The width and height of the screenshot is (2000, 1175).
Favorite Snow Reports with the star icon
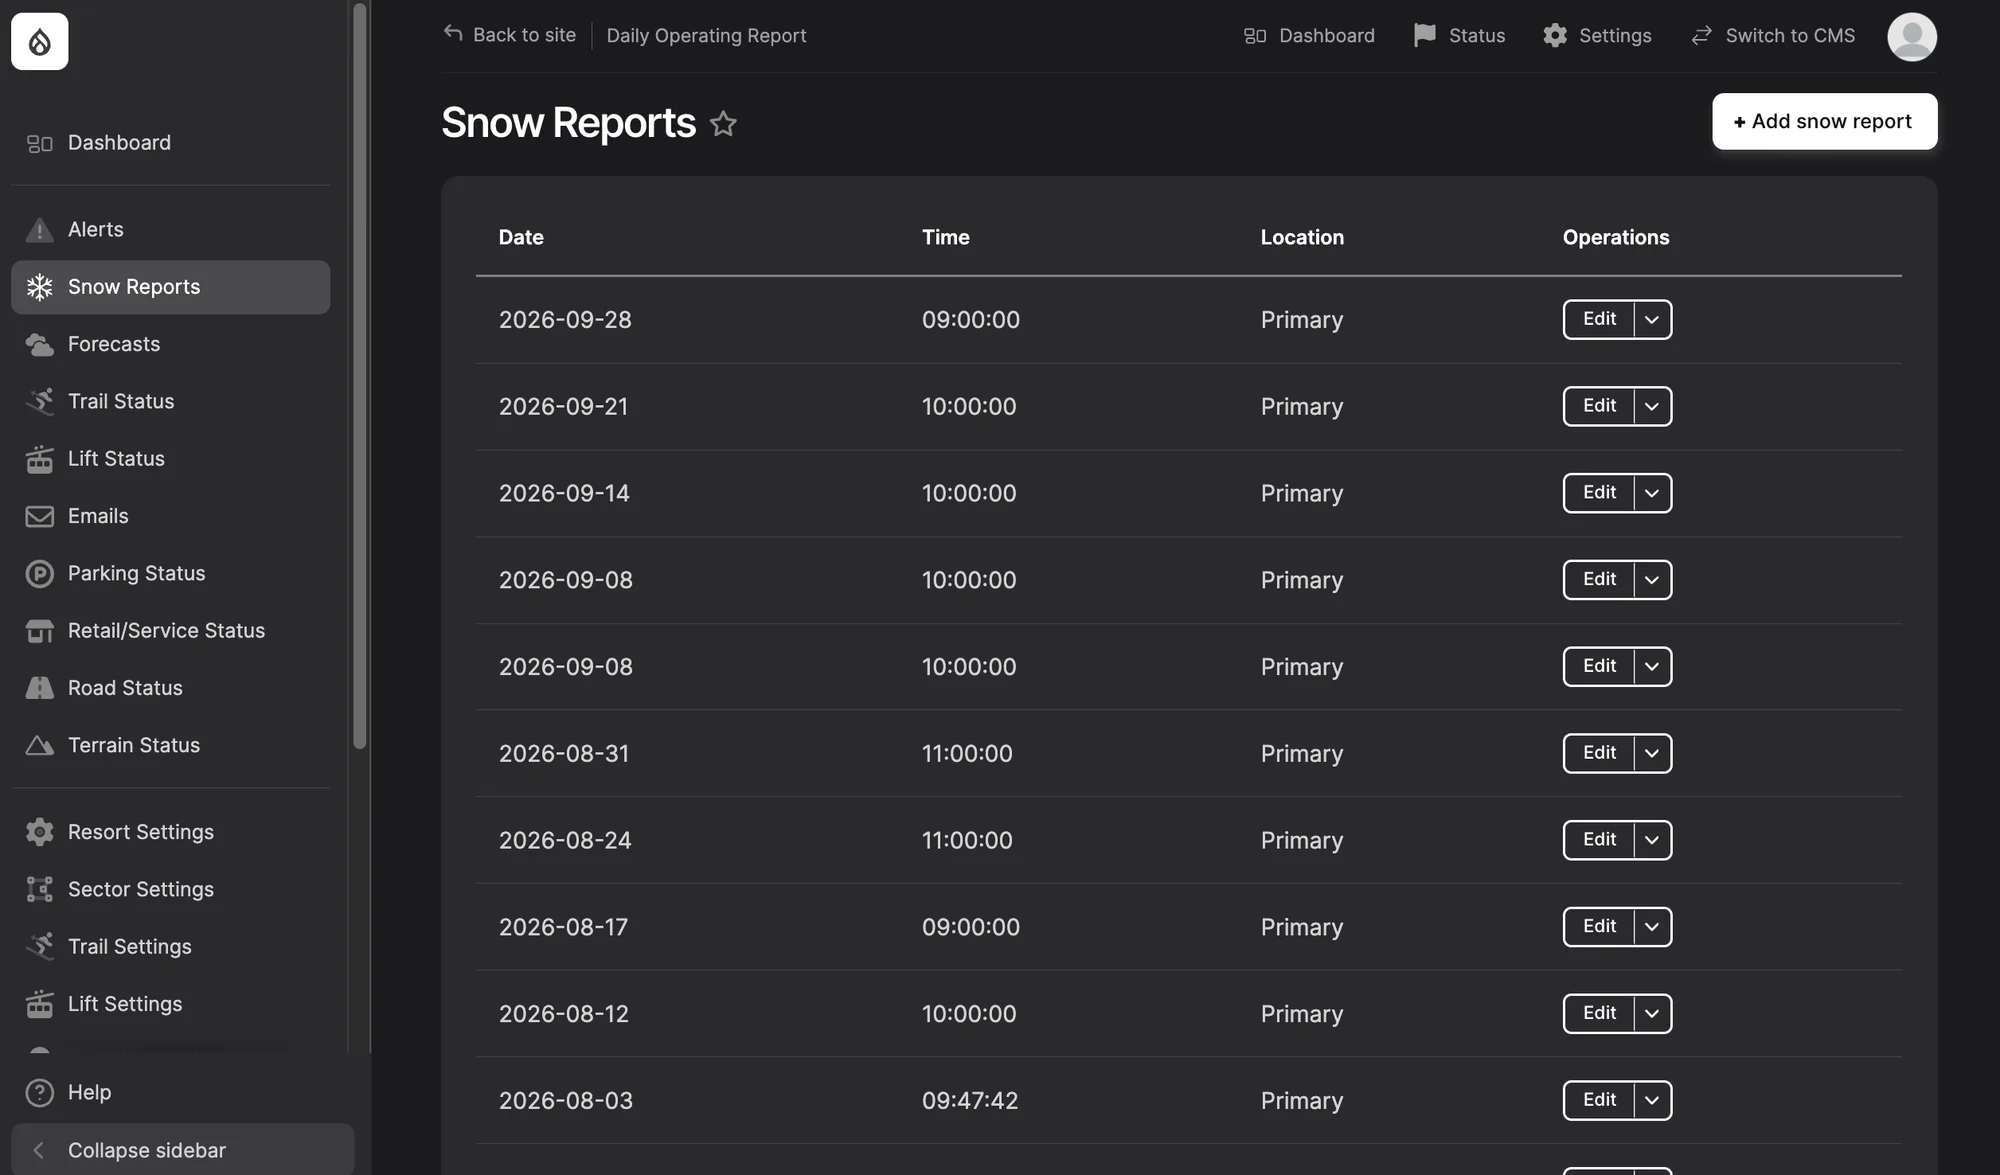pos(723,123)
